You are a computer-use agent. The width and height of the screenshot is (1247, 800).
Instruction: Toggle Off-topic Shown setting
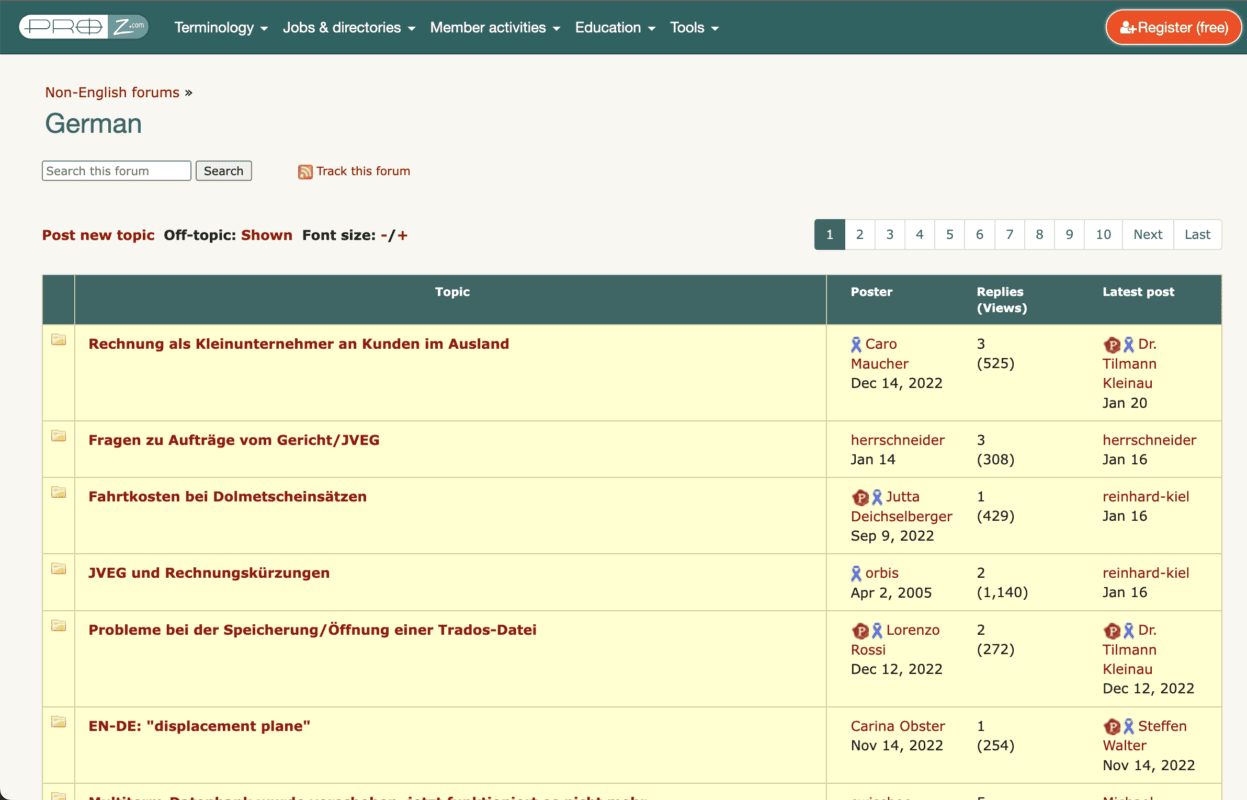coord(266,235)
